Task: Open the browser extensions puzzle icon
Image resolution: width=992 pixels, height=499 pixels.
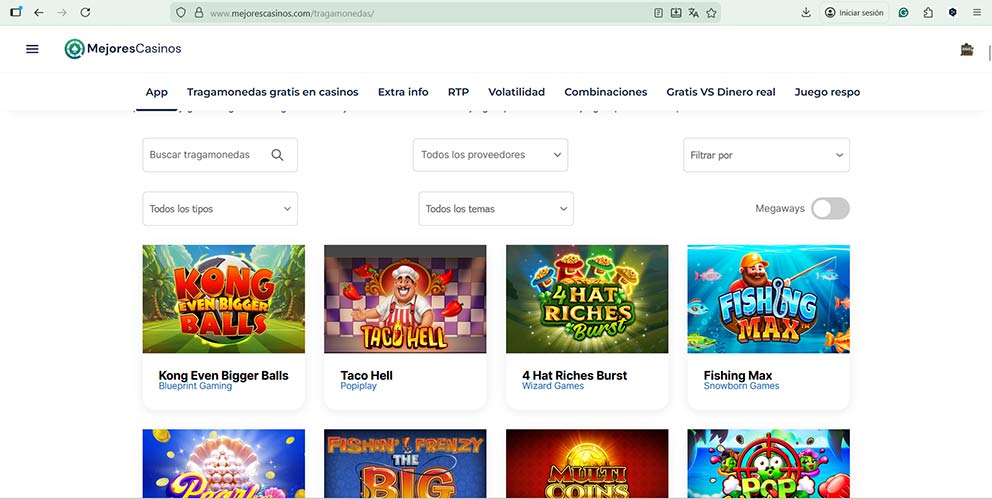Action: (928, 13)
